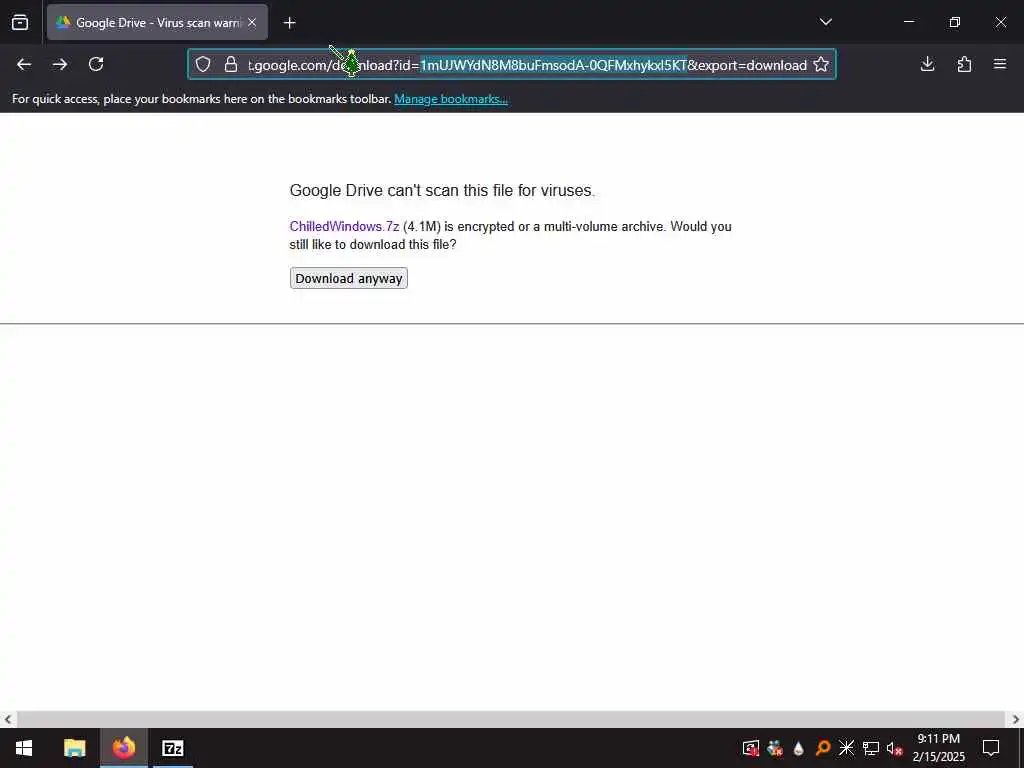The height and width of the screenshot is (768, 1024).
Task: Click the first tray icon with red badge
Action: point(750,748)
